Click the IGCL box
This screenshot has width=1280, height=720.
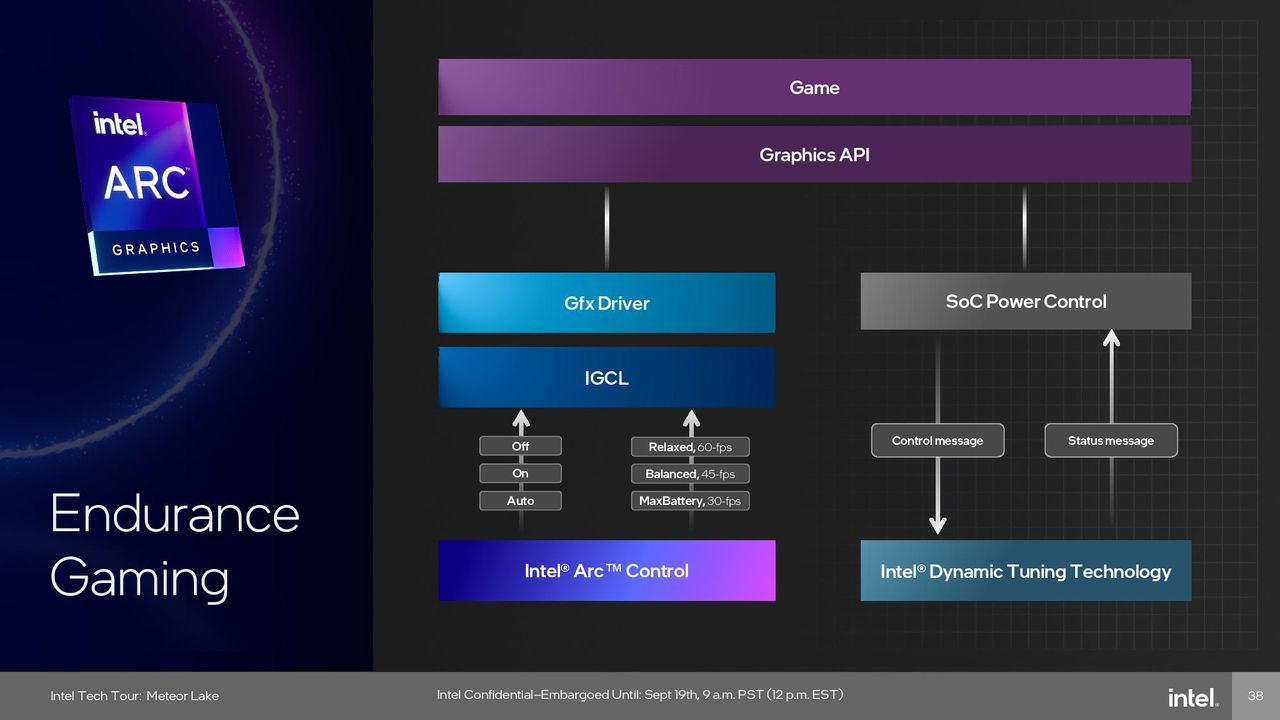click(x=606, y=378)
